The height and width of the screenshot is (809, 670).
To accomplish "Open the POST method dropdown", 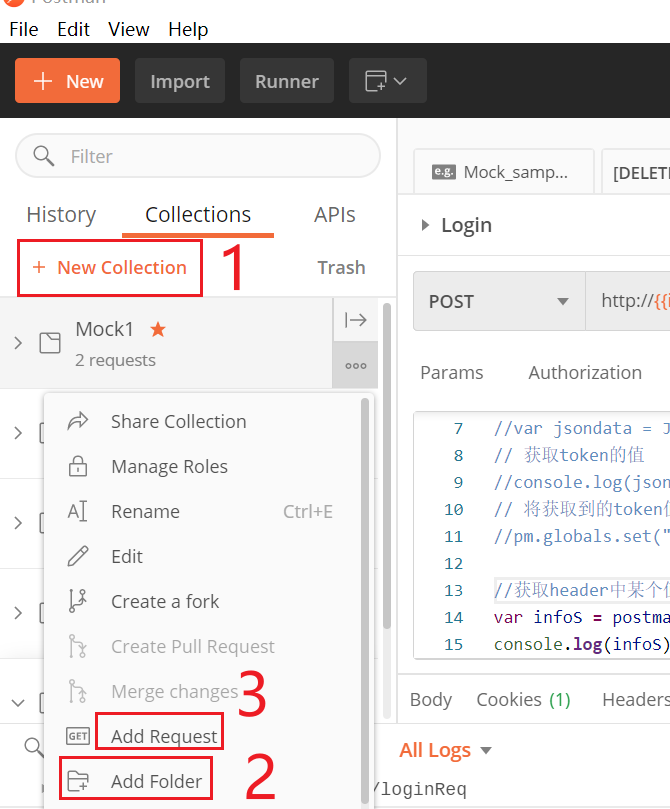I will point(499,301).
